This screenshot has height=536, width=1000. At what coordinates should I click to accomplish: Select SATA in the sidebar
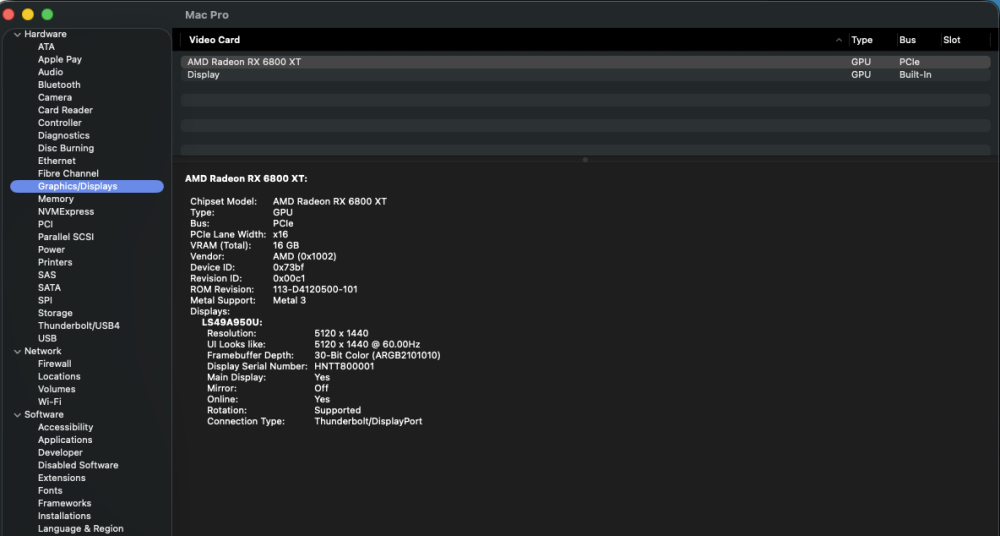49,288
